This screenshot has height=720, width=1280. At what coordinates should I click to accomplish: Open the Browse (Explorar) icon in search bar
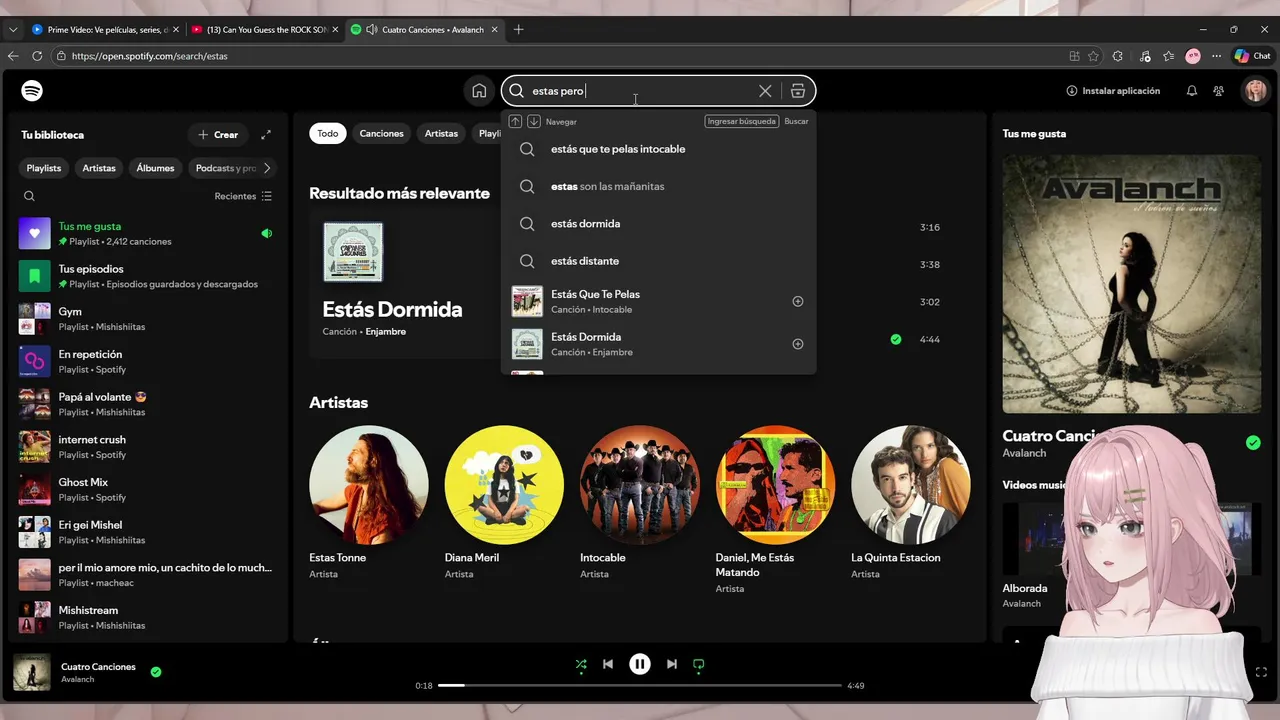[x=798, y=91]
